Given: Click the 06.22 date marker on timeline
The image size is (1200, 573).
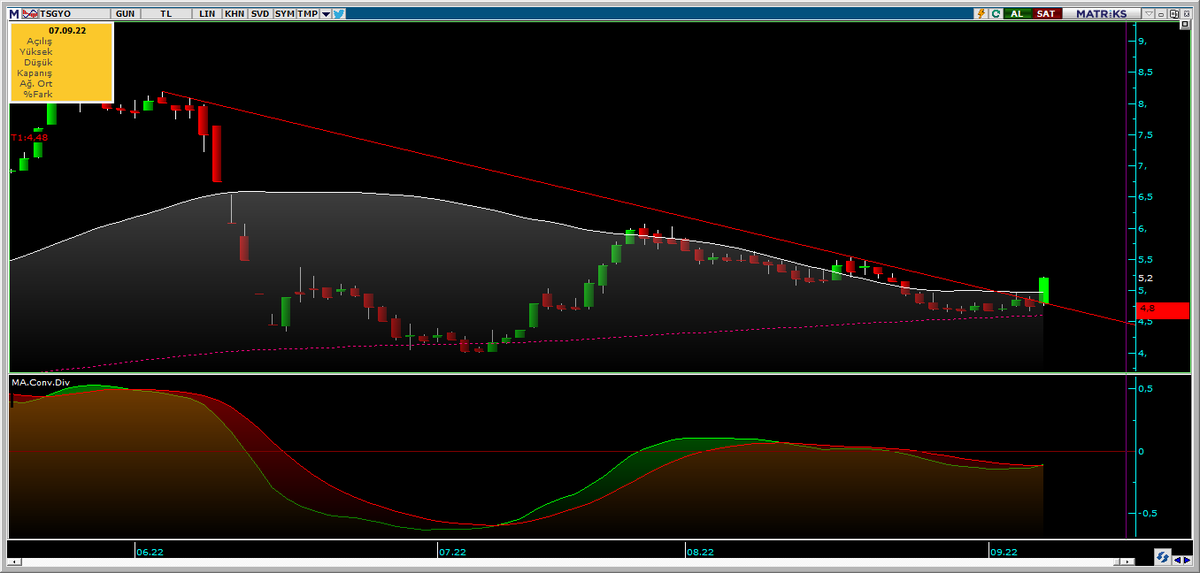Looking at the screenshot, I should (150, 551).
